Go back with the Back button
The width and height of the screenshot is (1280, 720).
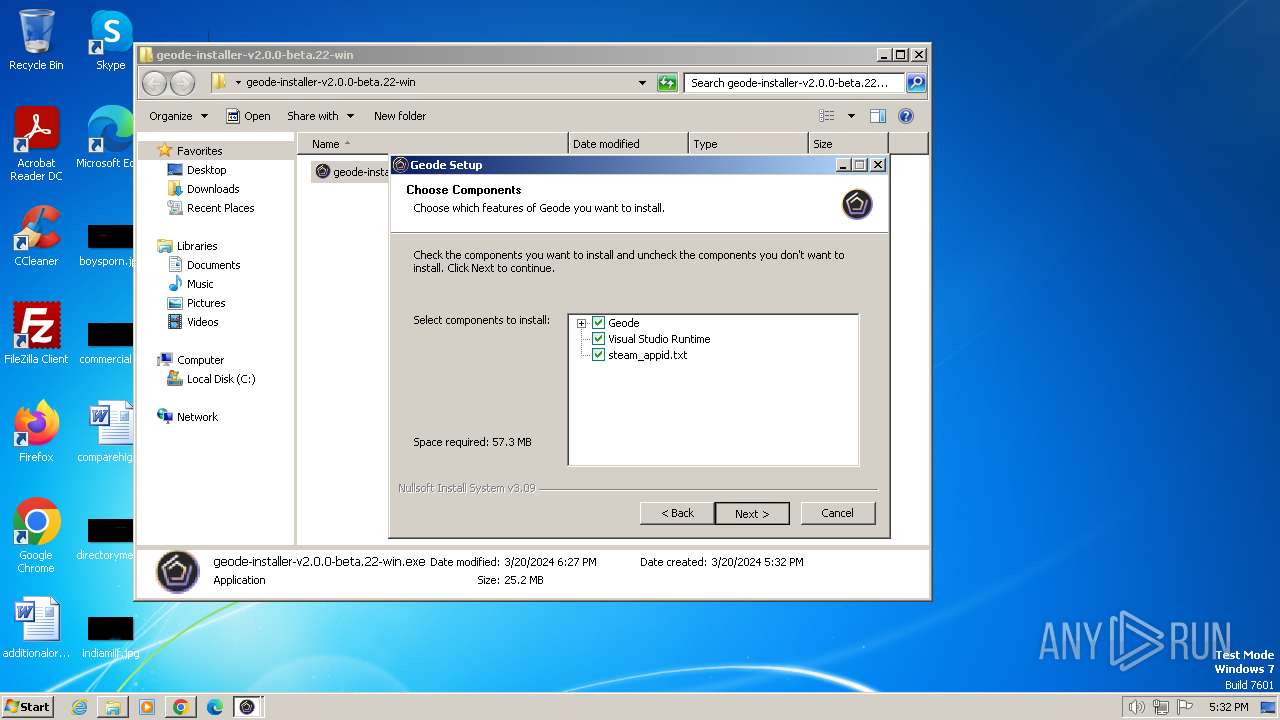(x=677, y=513)
